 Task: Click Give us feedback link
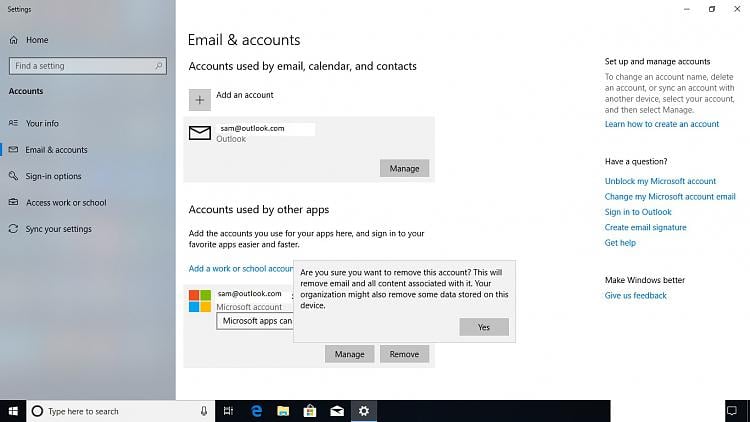tap(635, 296)
